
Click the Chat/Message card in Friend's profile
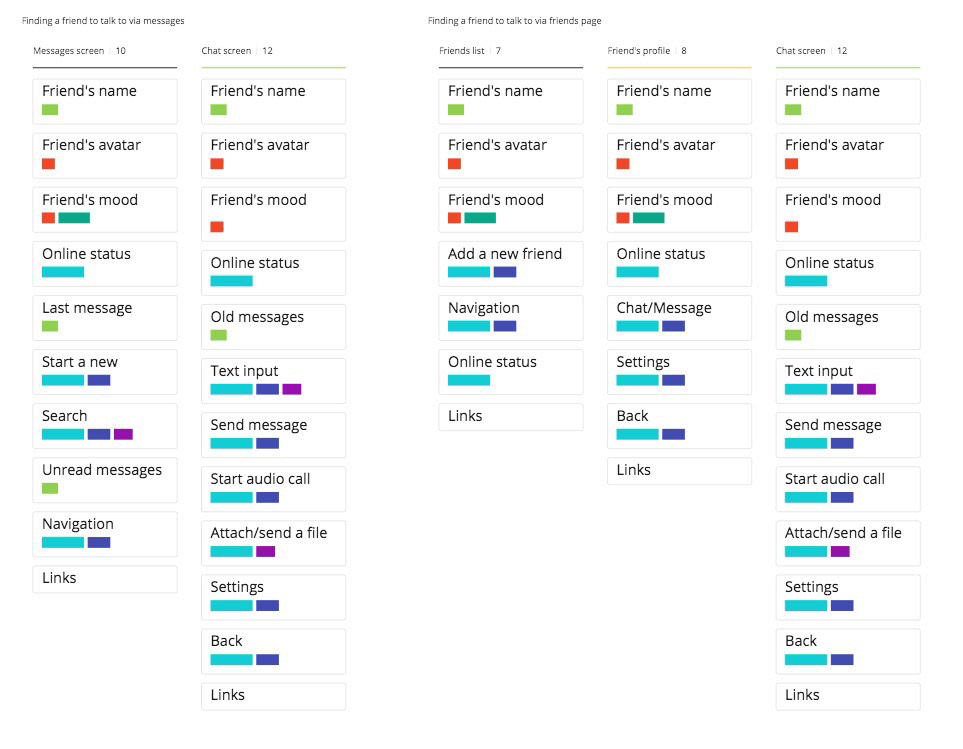pos(679,317)
